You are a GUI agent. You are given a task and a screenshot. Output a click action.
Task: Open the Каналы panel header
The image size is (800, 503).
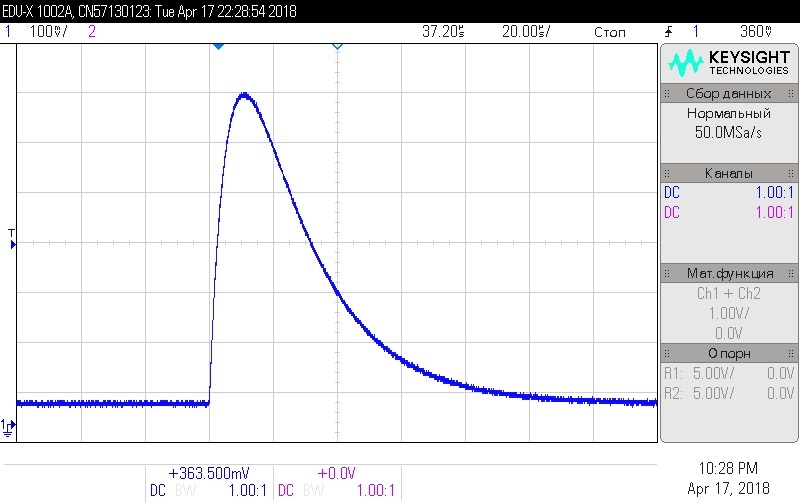pyautogui.click(x=729, y=173)
